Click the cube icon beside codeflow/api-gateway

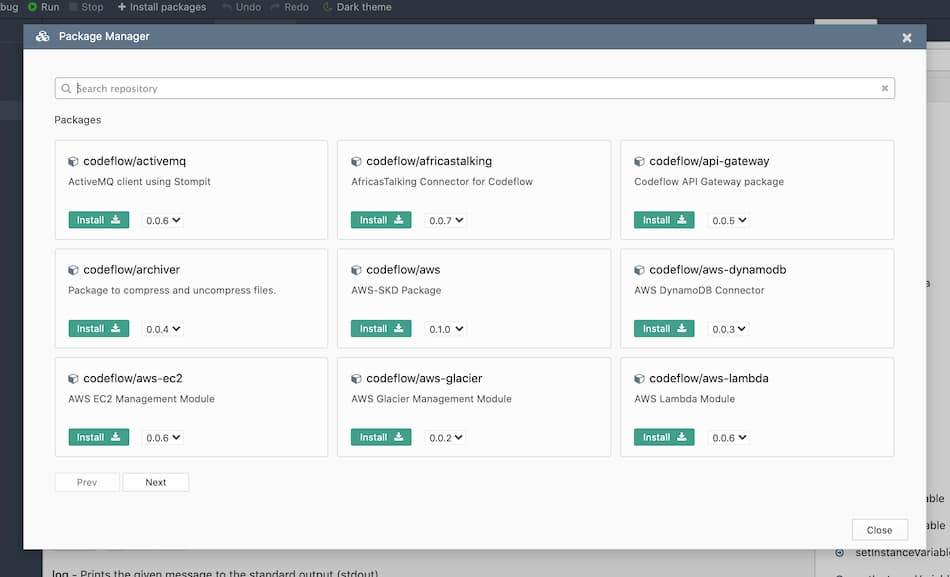[x=639, y=161]
